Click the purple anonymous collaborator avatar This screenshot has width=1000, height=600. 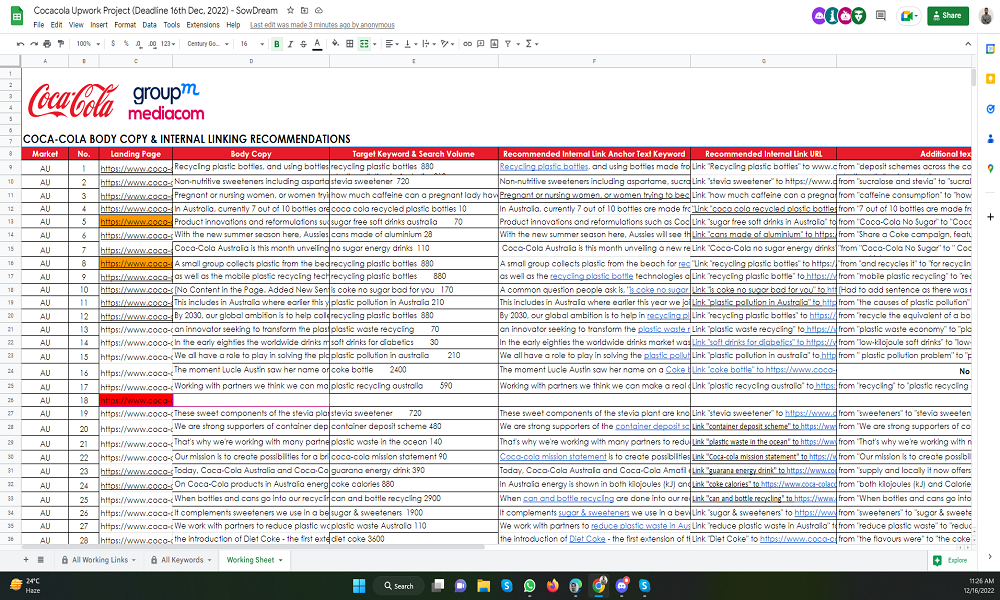click(x=819, y=16)
